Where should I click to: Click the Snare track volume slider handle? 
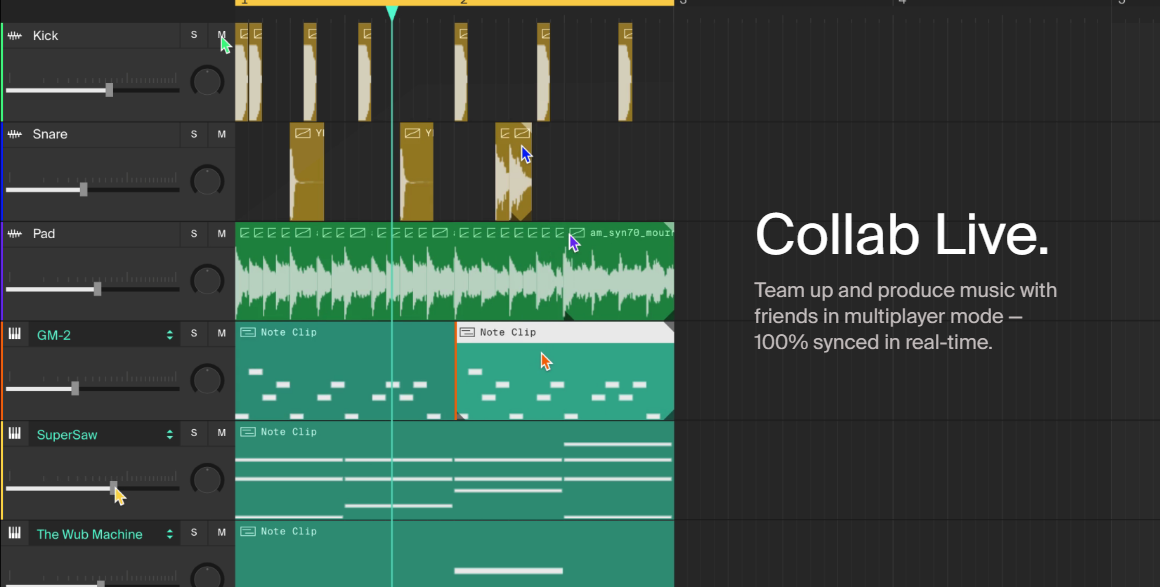(x=84, y=189)
